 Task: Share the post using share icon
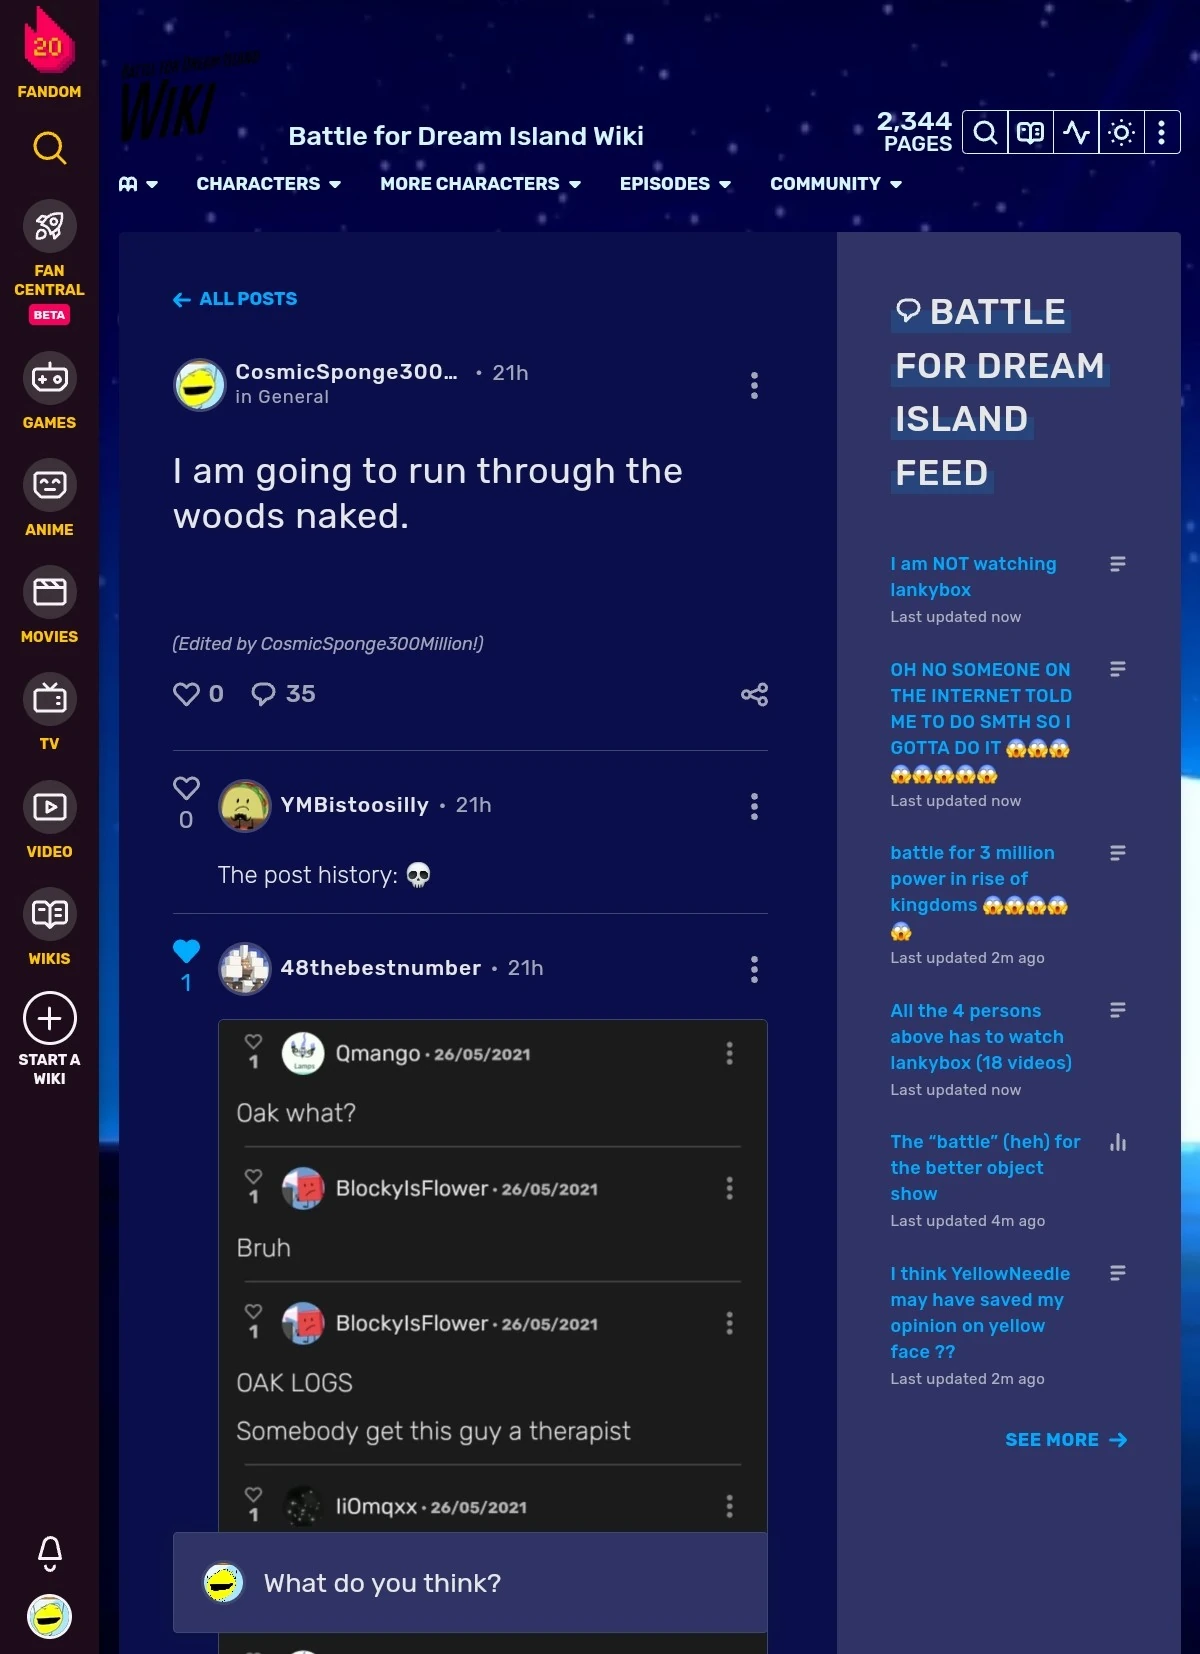(x=754, y=694)
